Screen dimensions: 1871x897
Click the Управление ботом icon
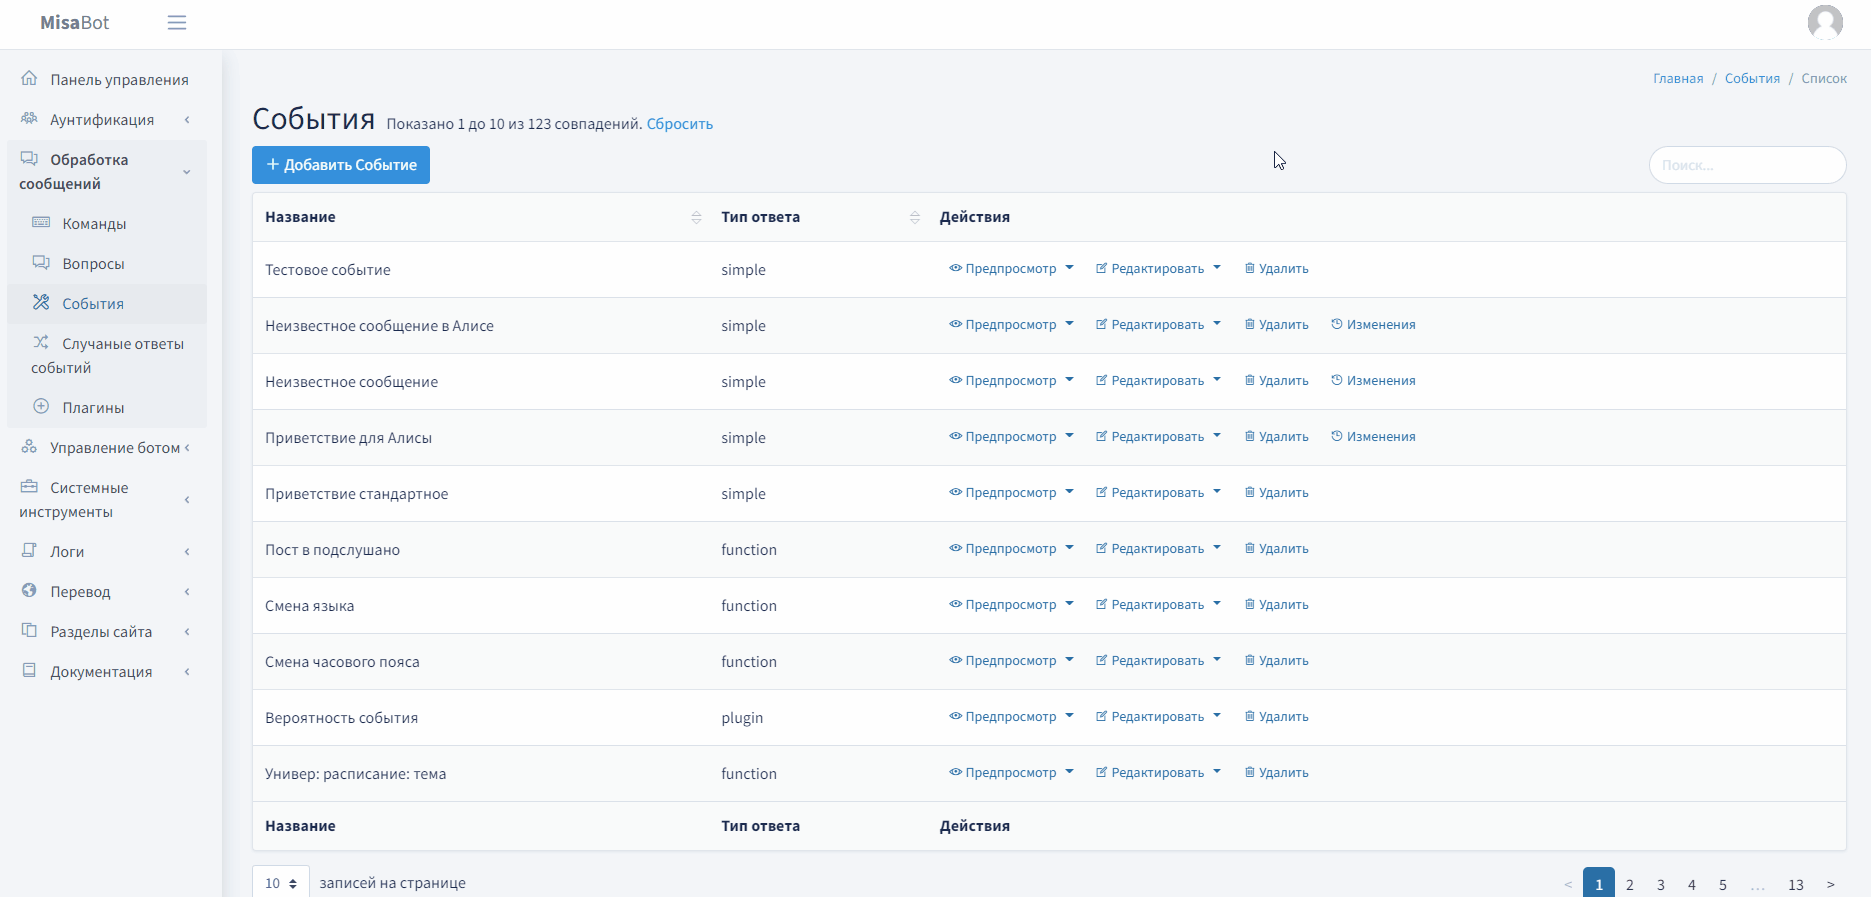click(29, 446)
